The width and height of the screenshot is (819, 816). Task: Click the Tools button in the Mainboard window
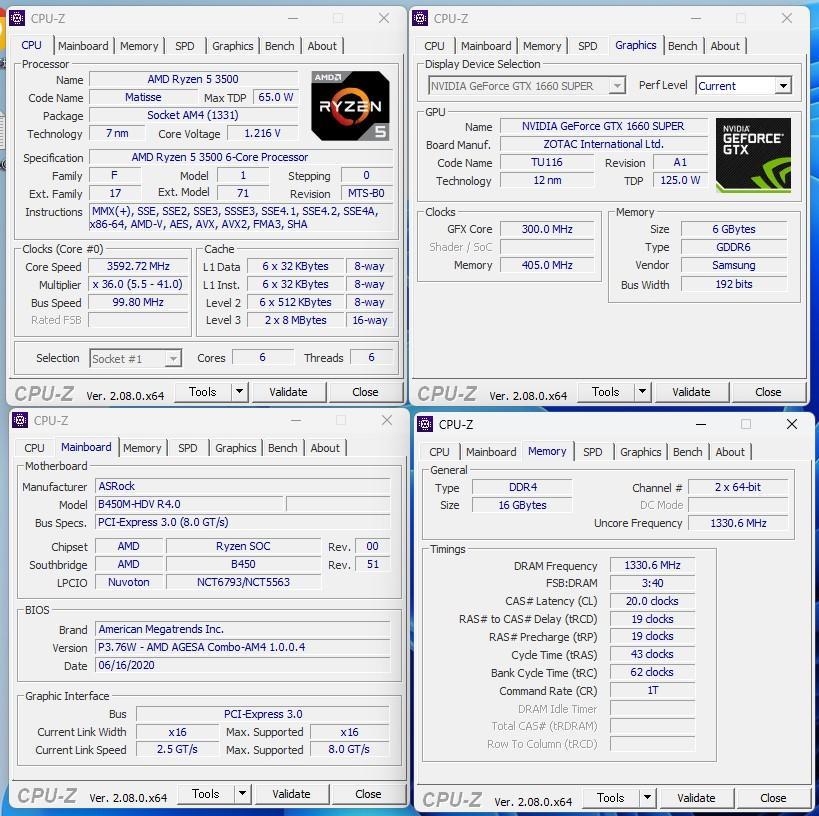point(206,794)
